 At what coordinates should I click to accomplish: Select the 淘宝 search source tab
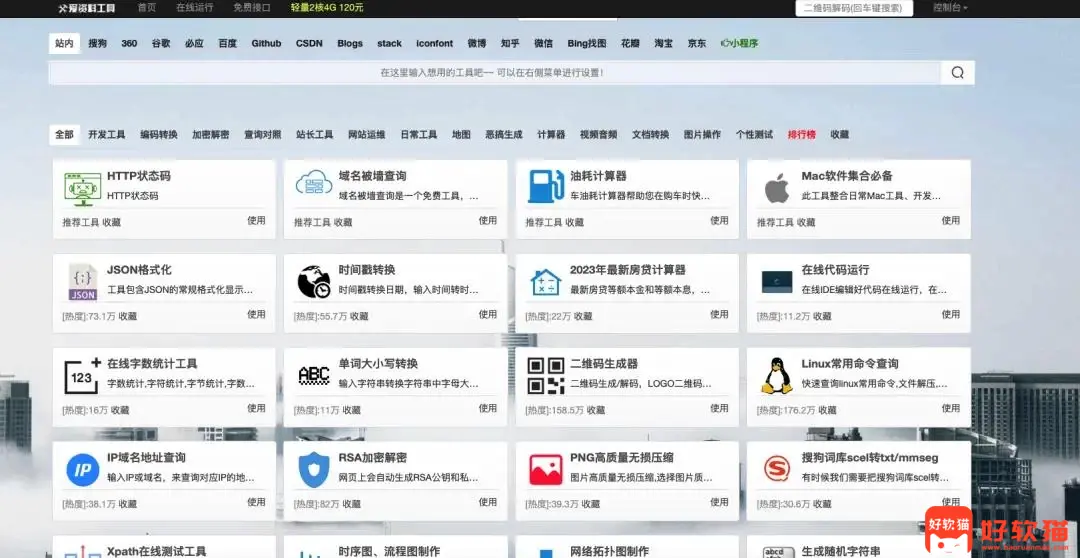pyautogui.click(x=664, y=43)
